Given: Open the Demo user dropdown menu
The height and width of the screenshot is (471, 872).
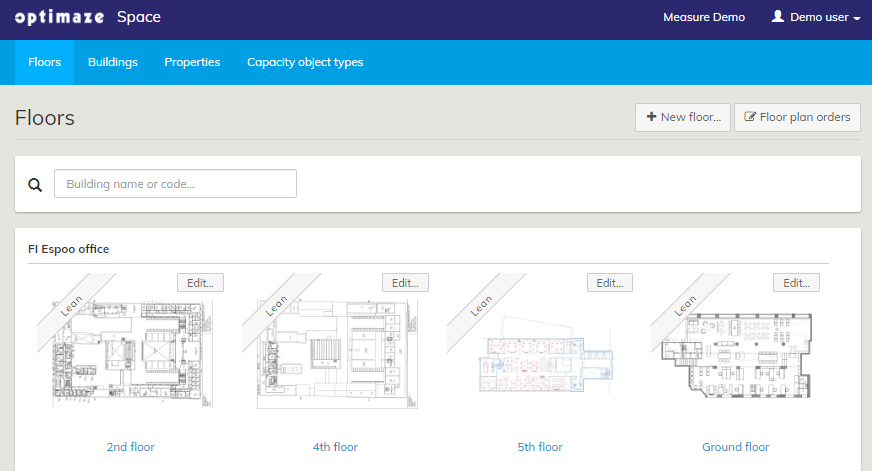Looking at the screenshot, I should click(815, 17).
